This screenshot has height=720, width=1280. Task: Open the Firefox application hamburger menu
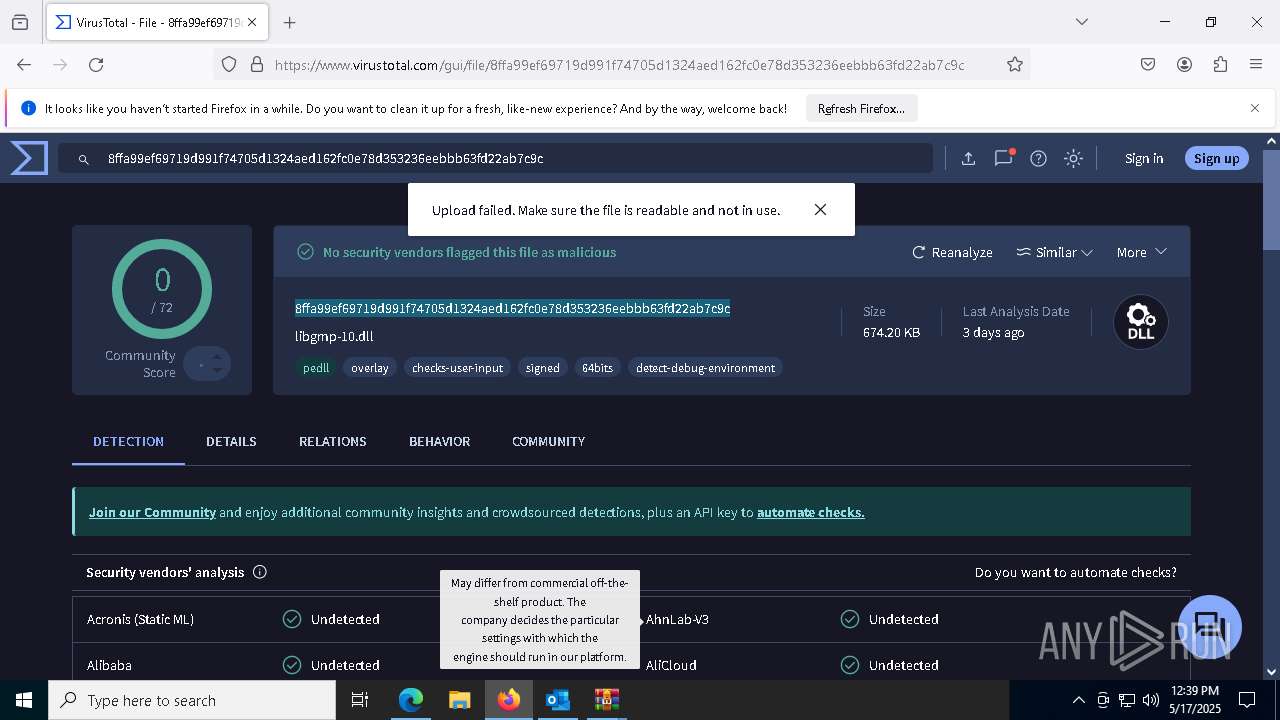pyautogui.click(x=1256, y=64)
